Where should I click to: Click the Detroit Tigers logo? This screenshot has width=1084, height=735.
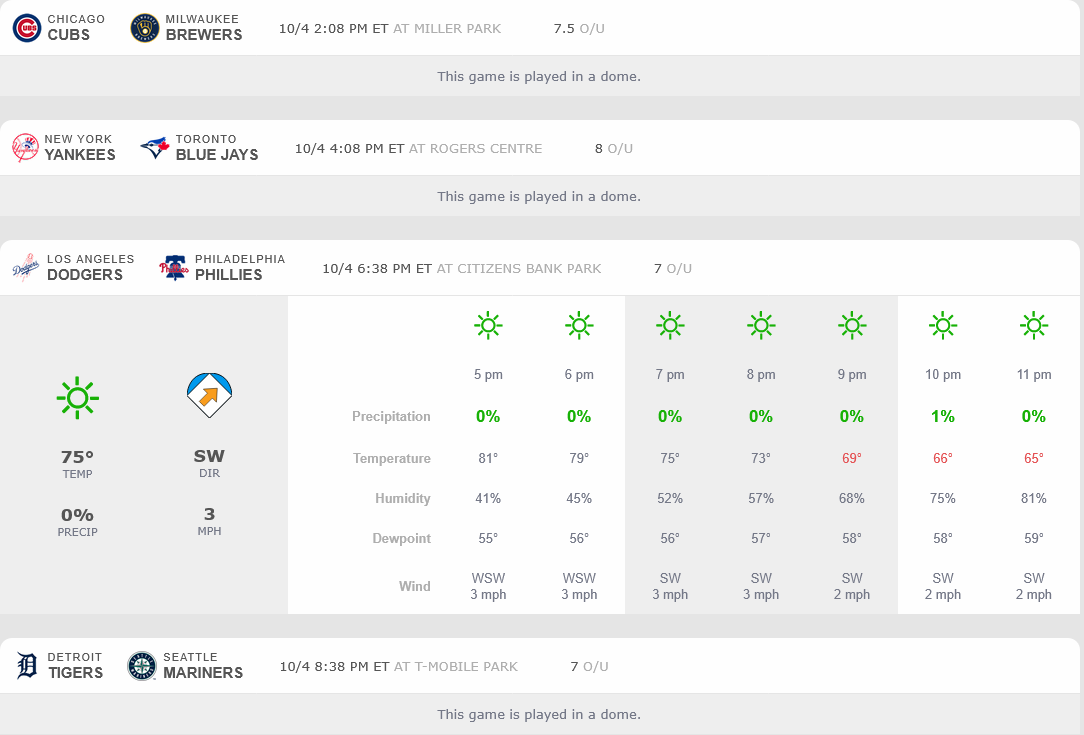tap(28, 666)
